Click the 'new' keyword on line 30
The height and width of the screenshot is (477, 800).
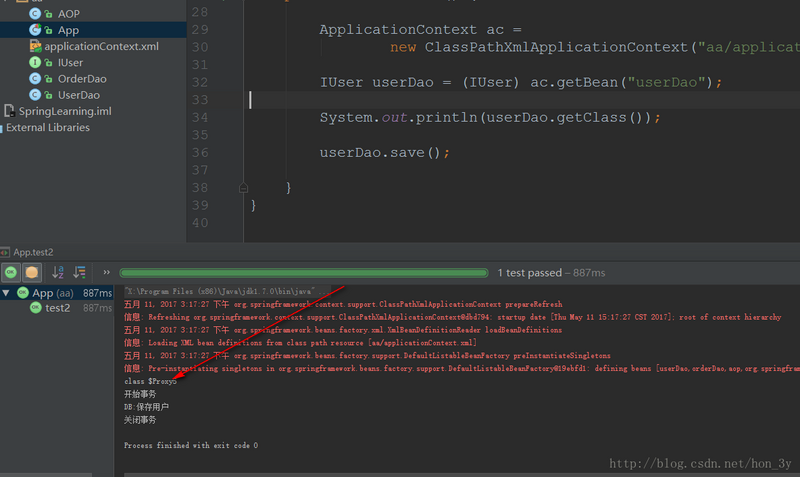pyautogui.click(x=403, y=47)
